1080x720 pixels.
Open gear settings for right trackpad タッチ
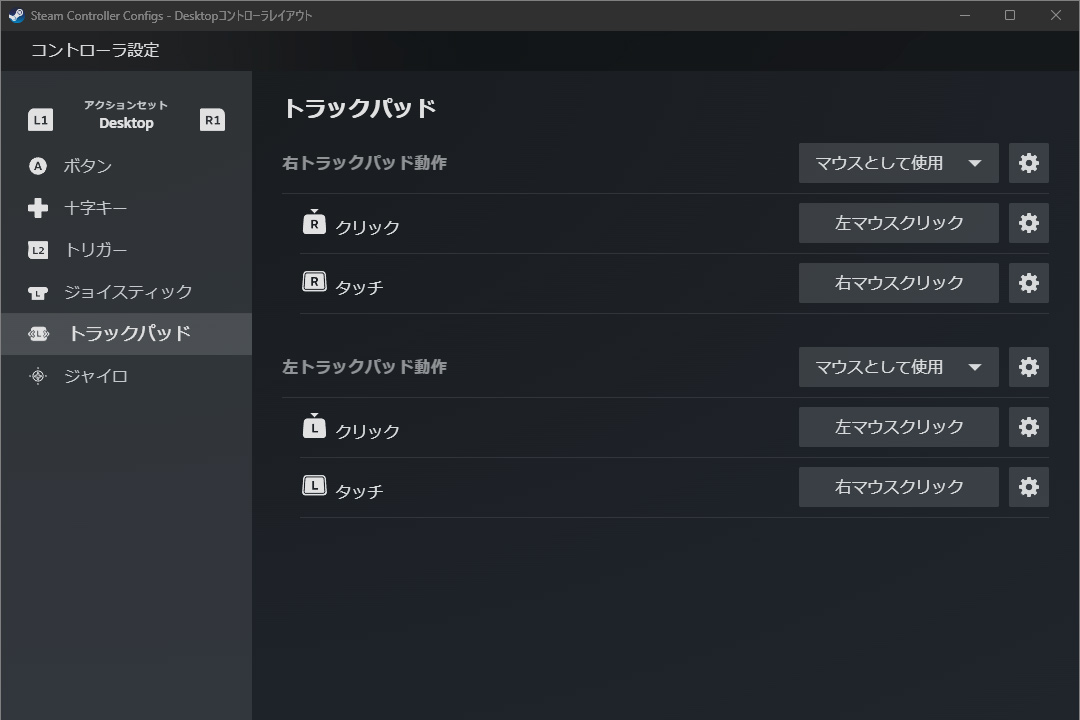[1028, 283]
